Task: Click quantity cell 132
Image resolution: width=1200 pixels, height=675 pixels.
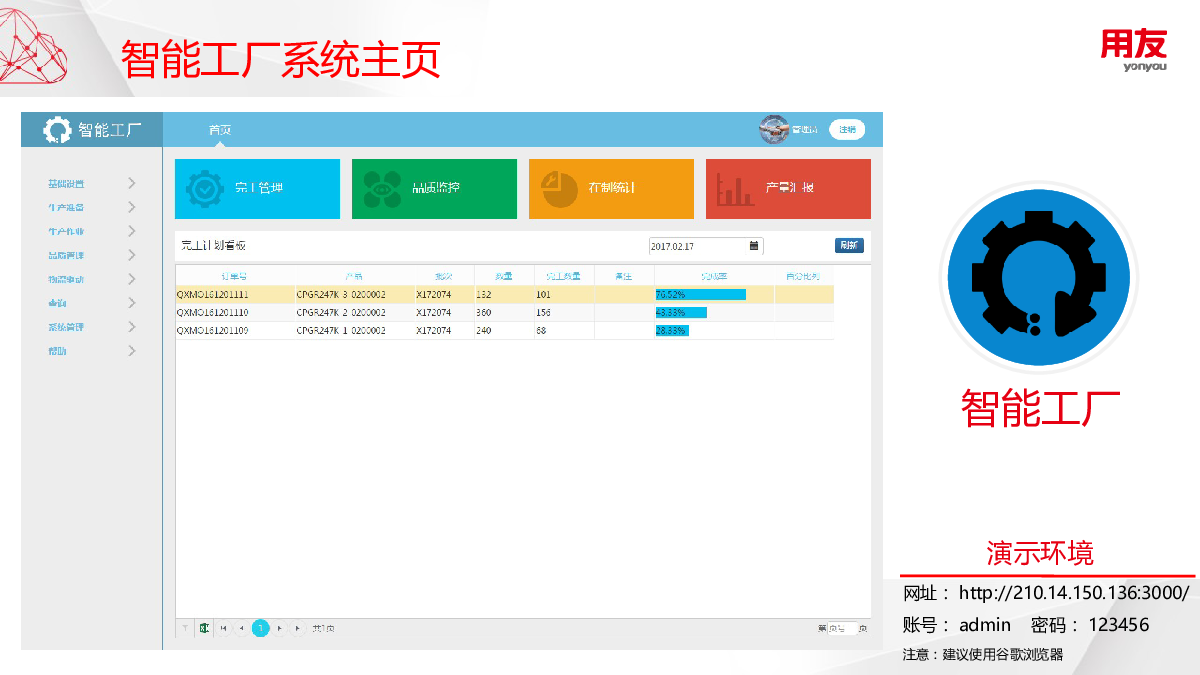Action: [484, 295]
